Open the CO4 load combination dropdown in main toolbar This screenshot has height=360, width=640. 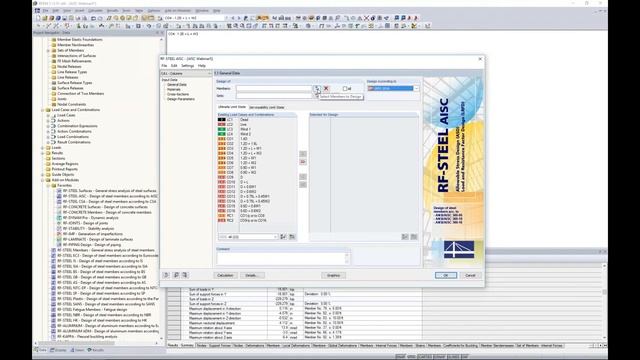[x=226, y=18]
